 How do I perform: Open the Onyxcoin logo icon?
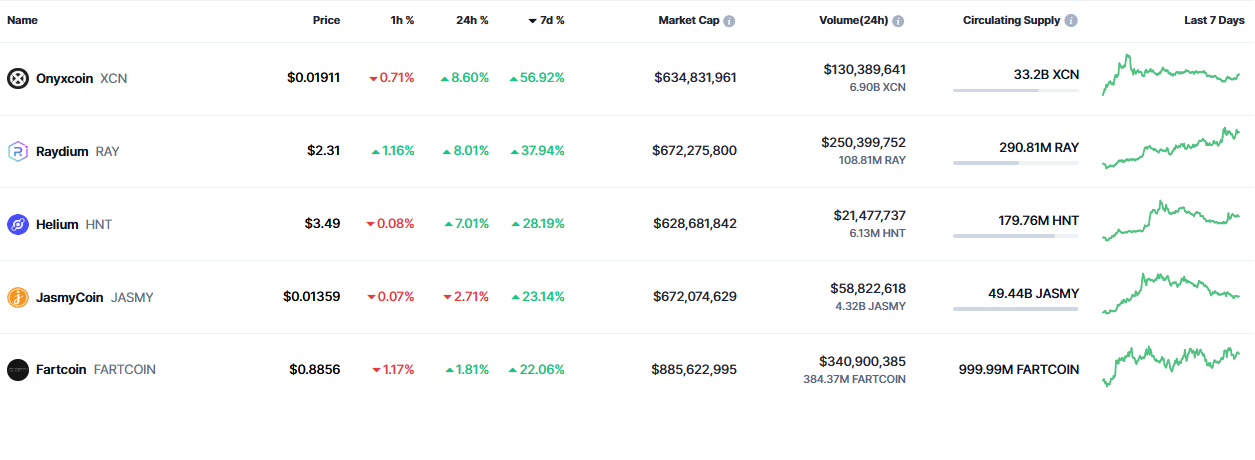click(18, 78)
